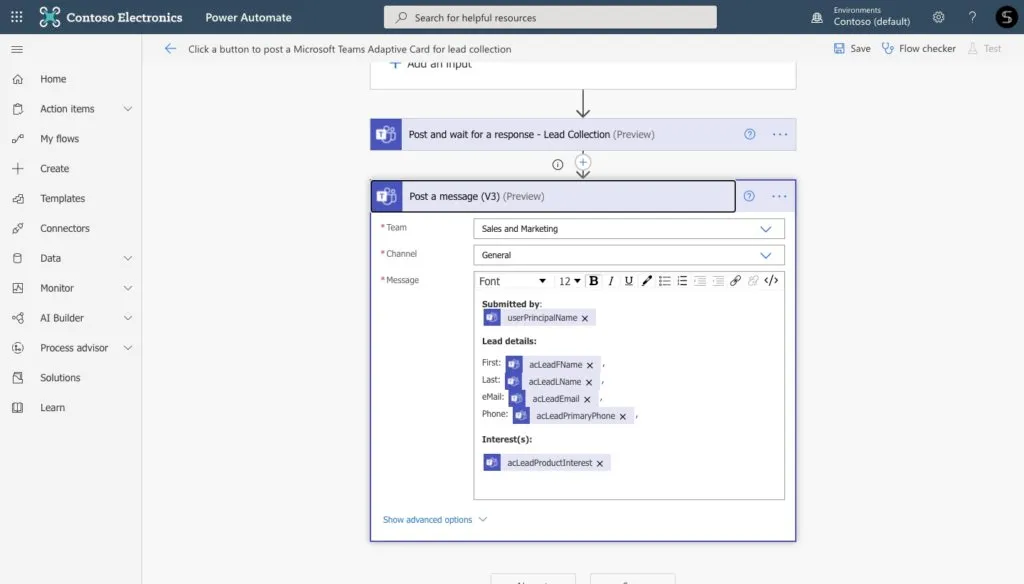
Task: Open the ellipsis menu of the Post and wait step
Action: click(780, 135)
